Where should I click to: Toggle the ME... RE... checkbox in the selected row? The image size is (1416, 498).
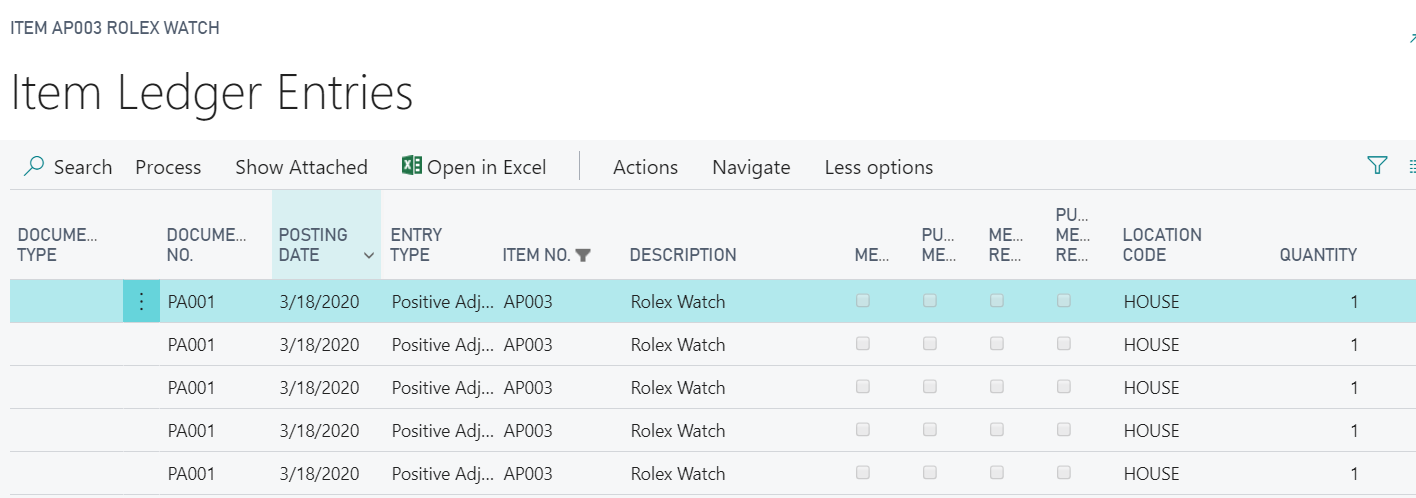[997, 300]
